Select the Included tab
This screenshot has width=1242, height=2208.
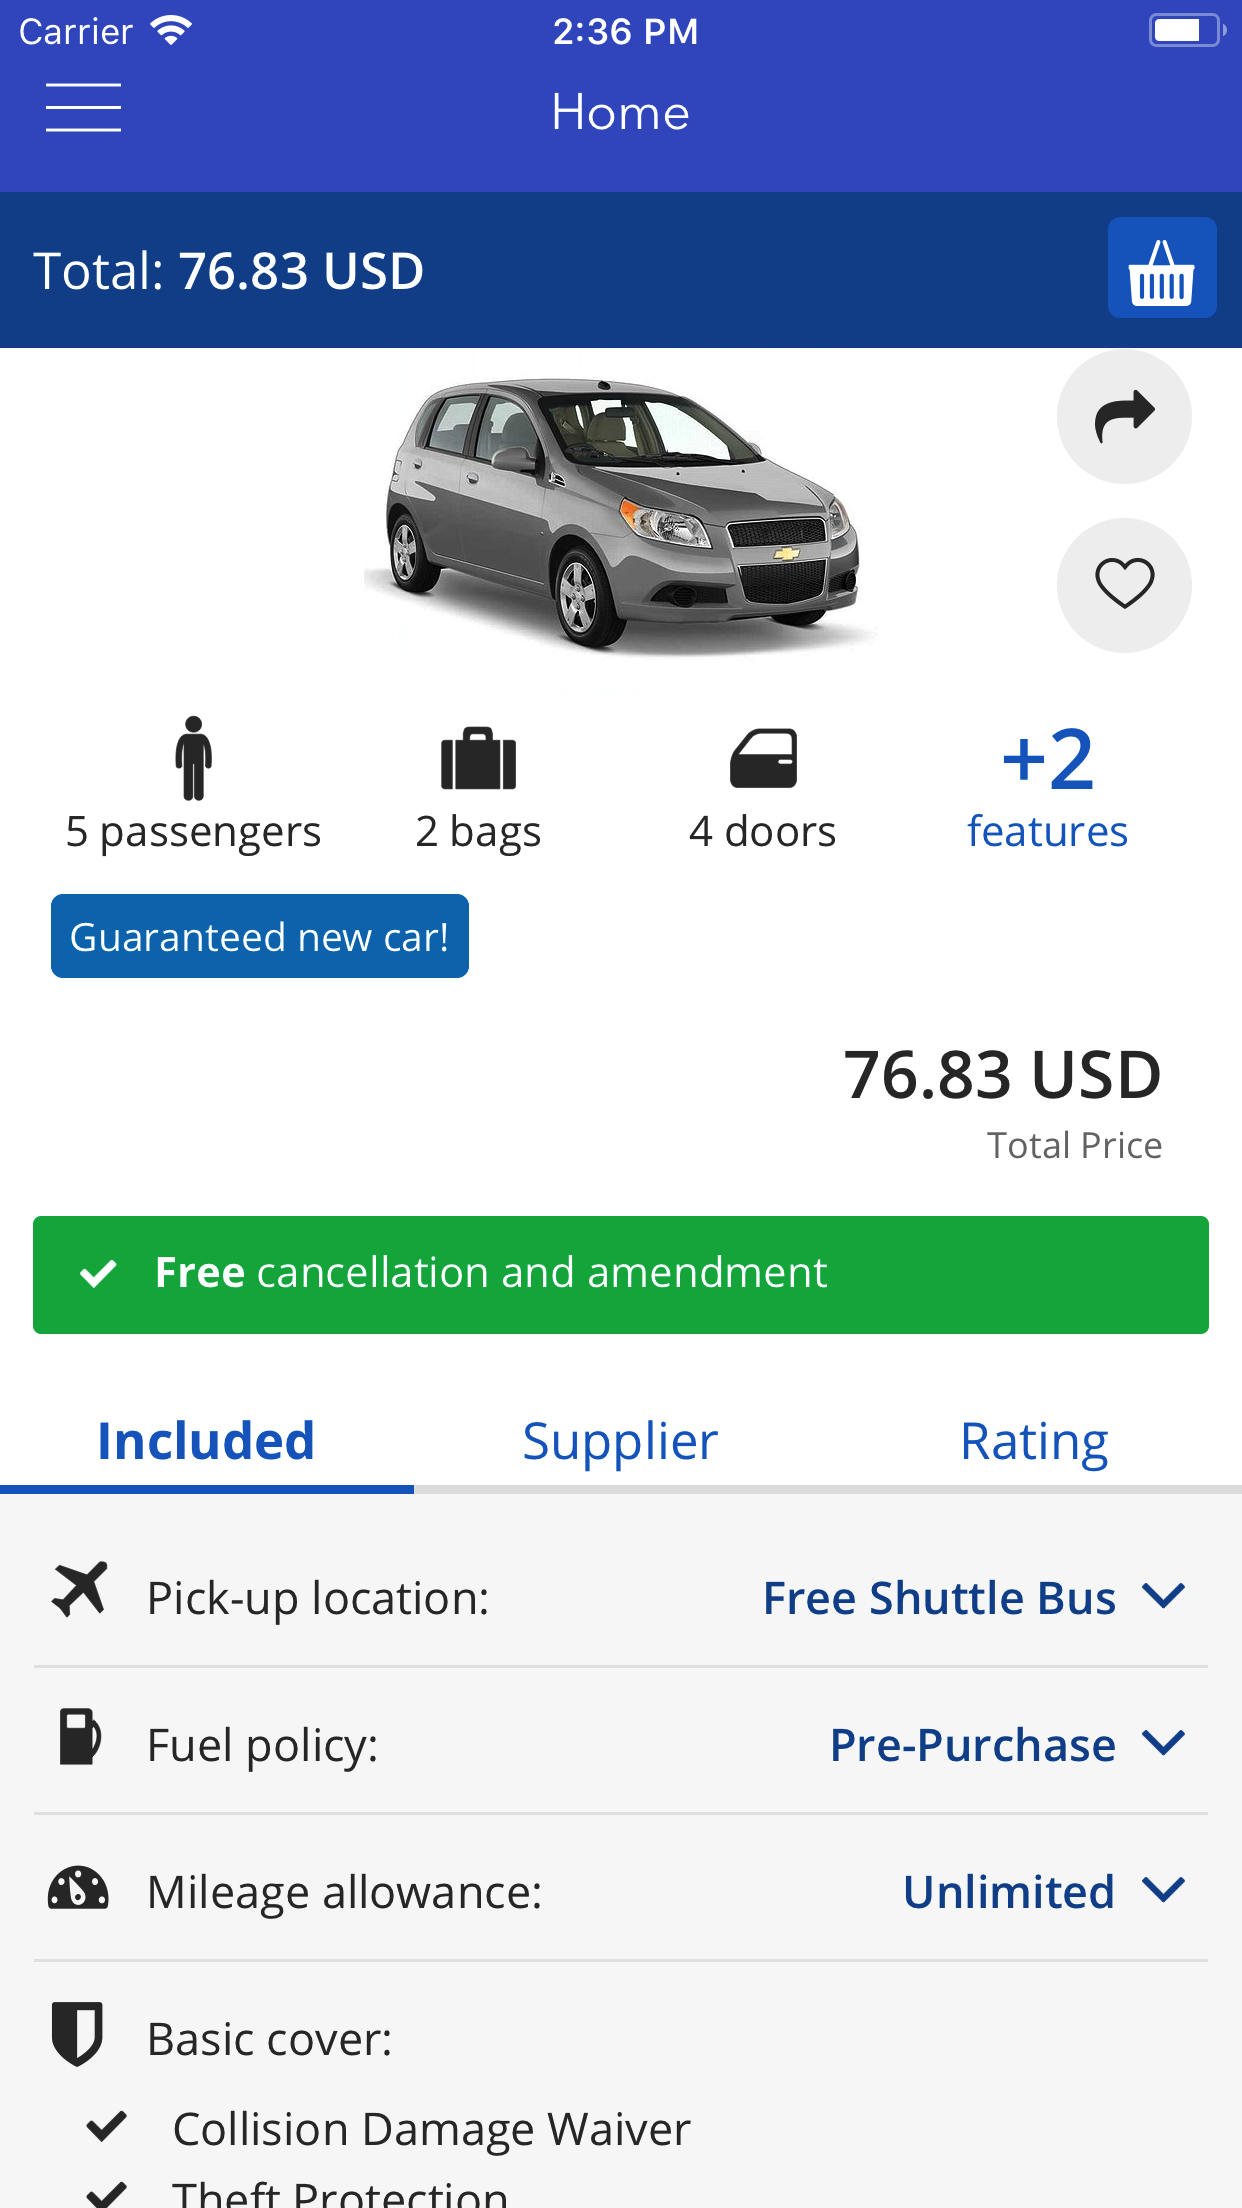[x=206, y=1442]
